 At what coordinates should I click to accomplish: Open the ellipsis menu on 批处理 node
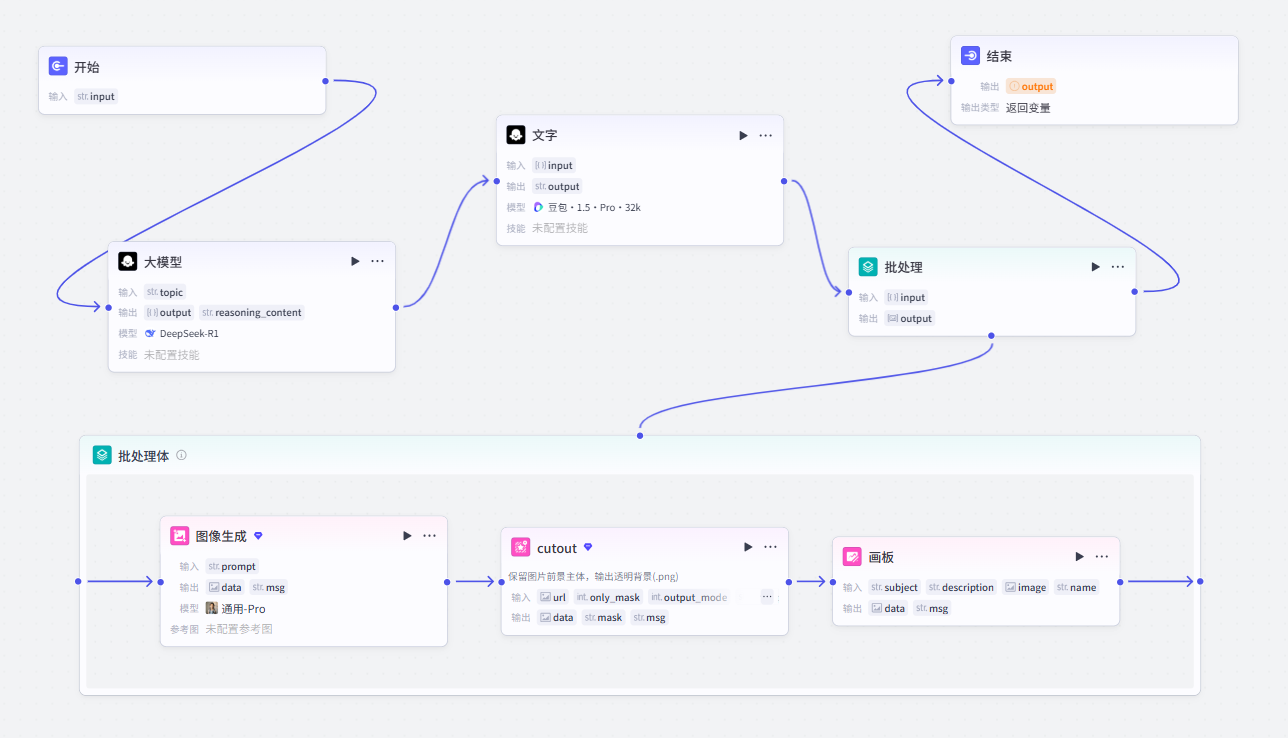pos(1117,267)
